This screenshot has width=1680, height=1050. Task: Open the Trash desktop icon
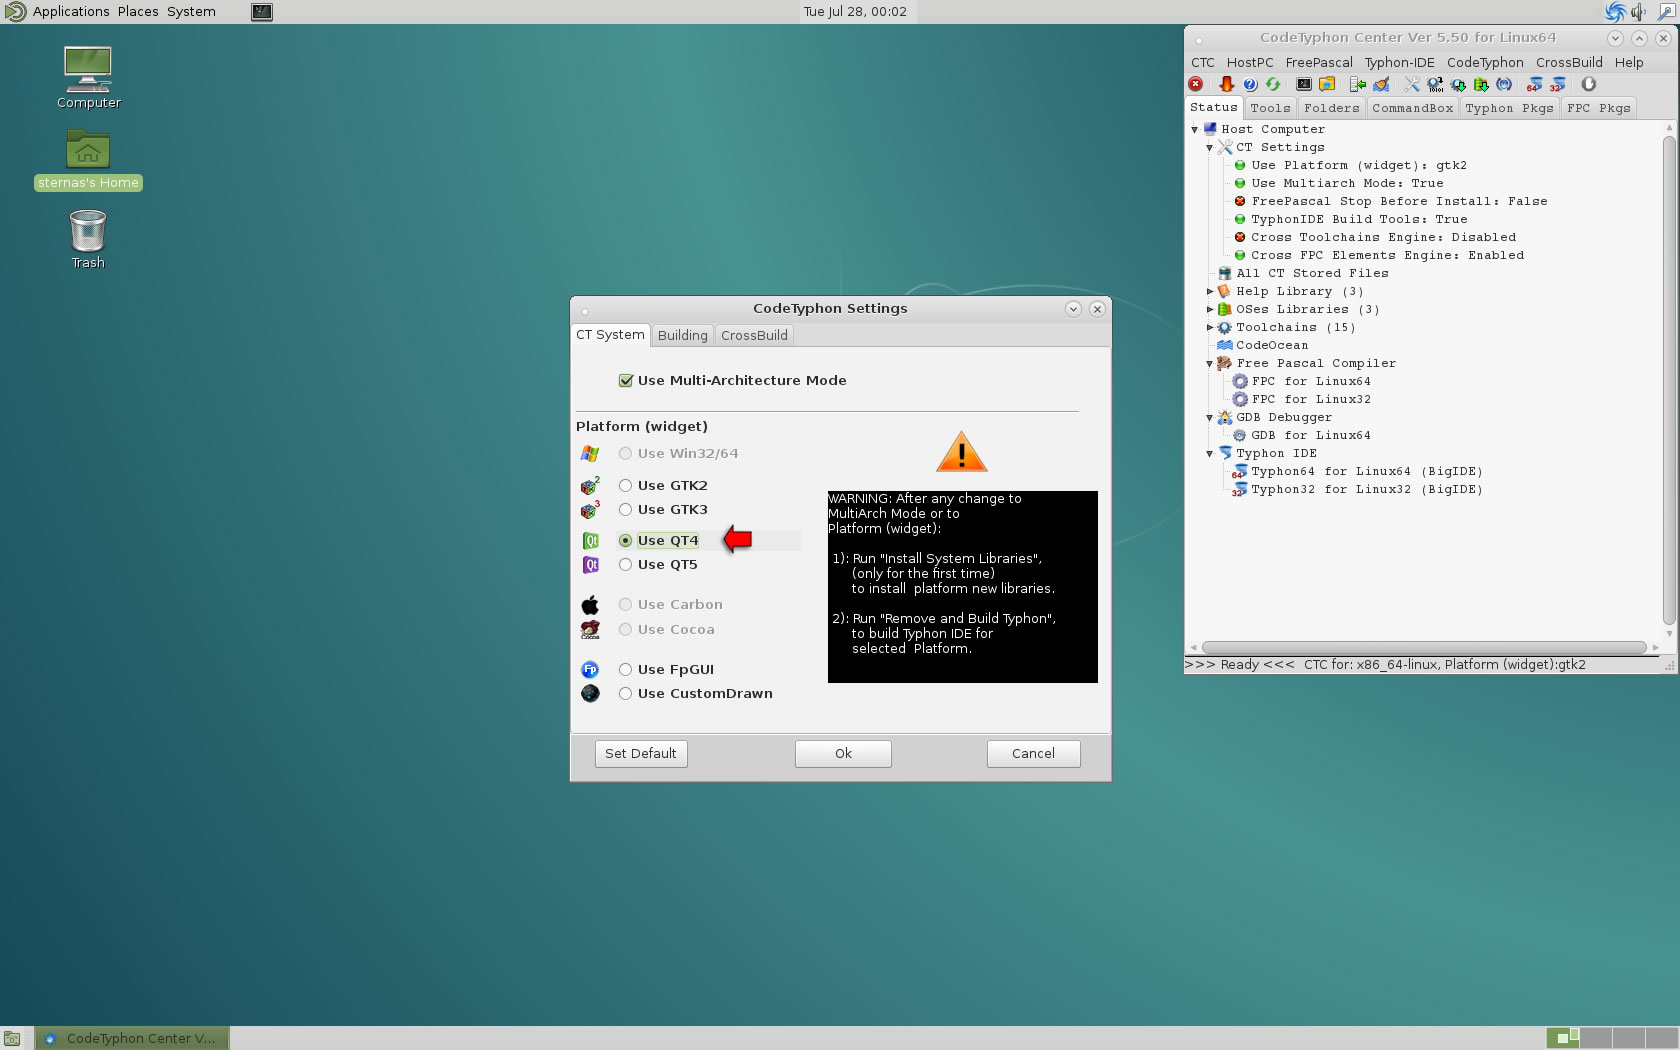(88, 239)
